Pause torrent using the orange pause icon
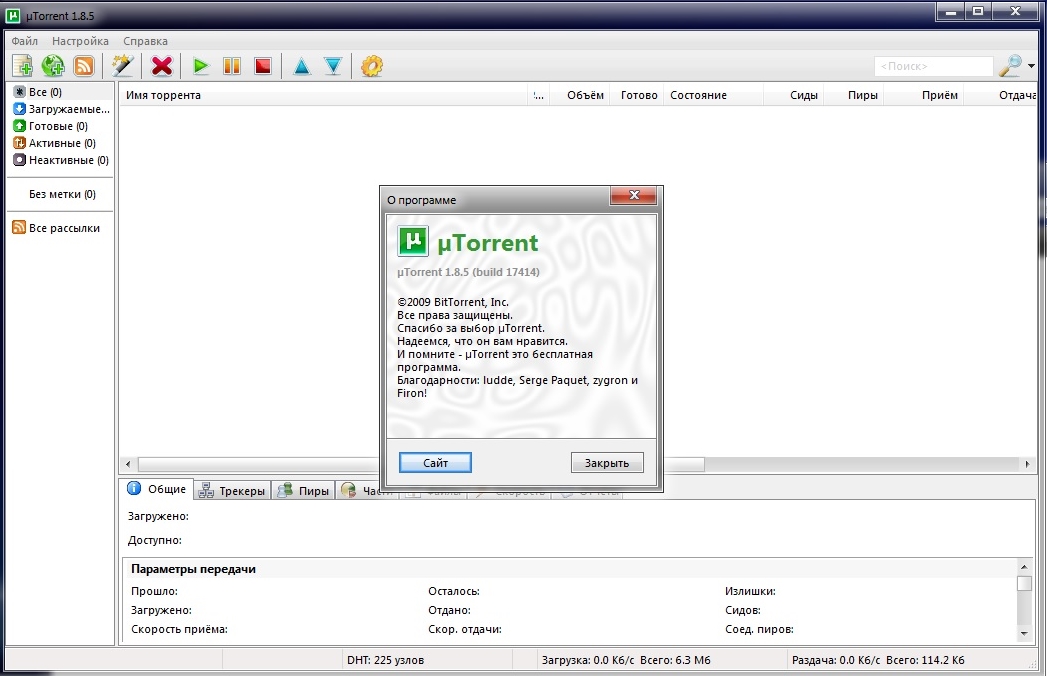Viewport: 1047px width, 676px height. click(231, 66)
